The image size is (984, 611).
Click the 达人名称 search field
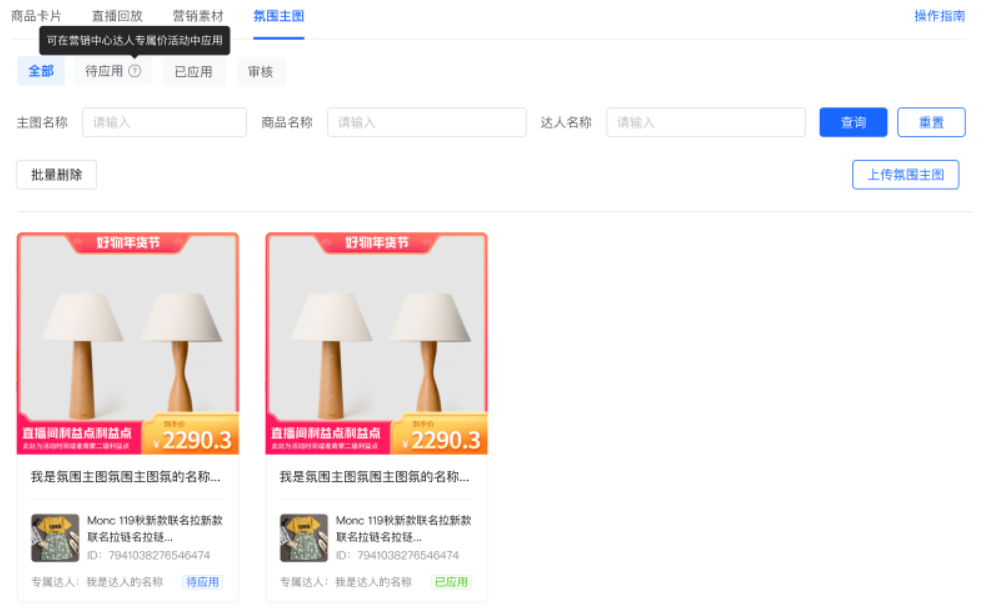point(705,122)
